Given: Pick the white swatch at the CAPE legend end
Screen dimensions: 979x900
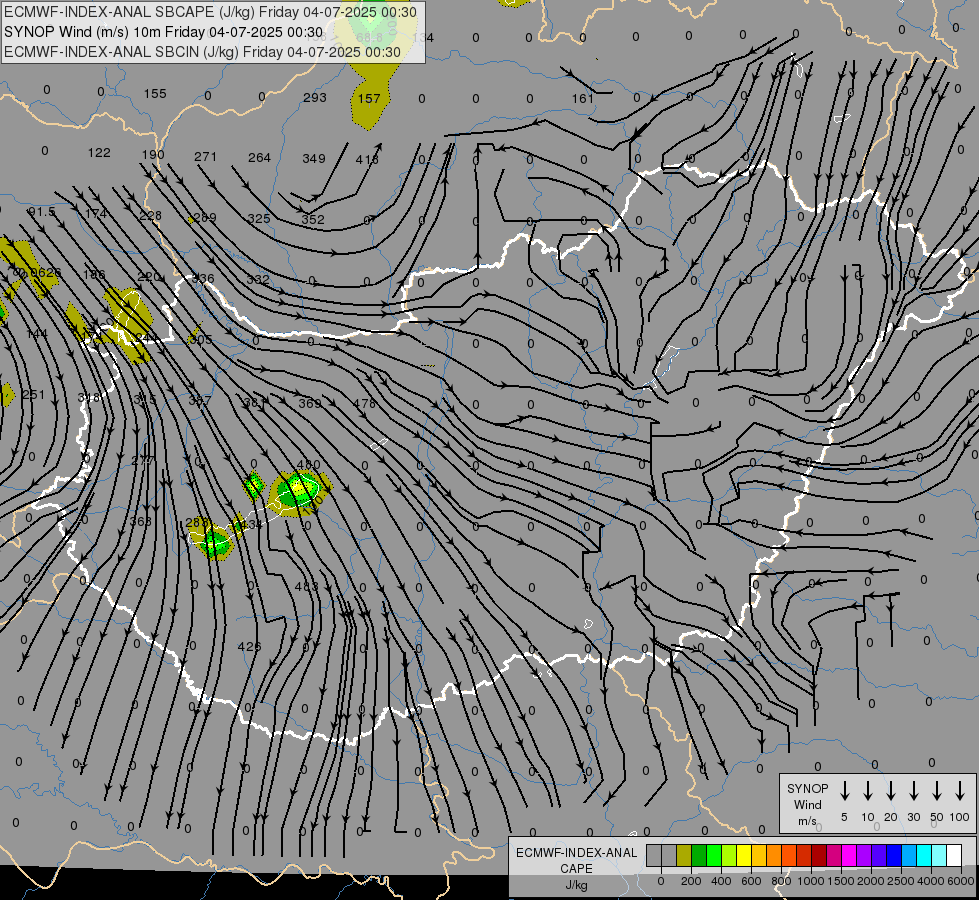Looking at the screenshot, I should tap(954, 856).
